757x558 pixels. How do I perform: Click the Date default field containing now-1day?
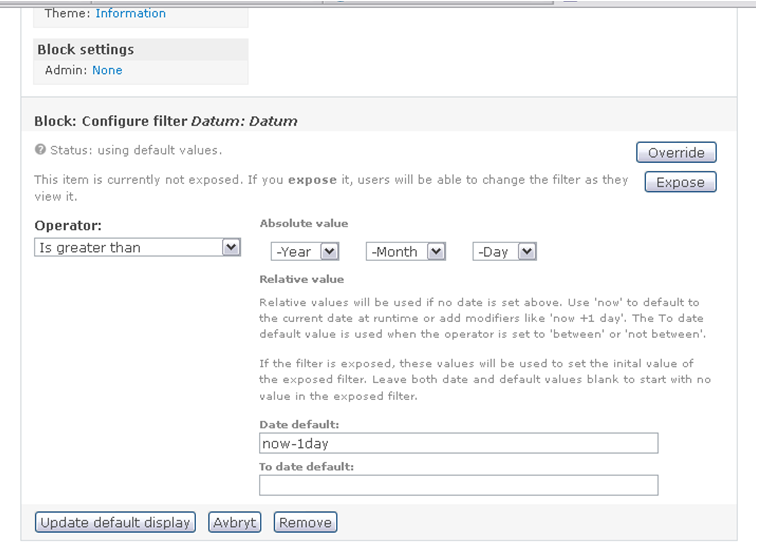[459, 443]
